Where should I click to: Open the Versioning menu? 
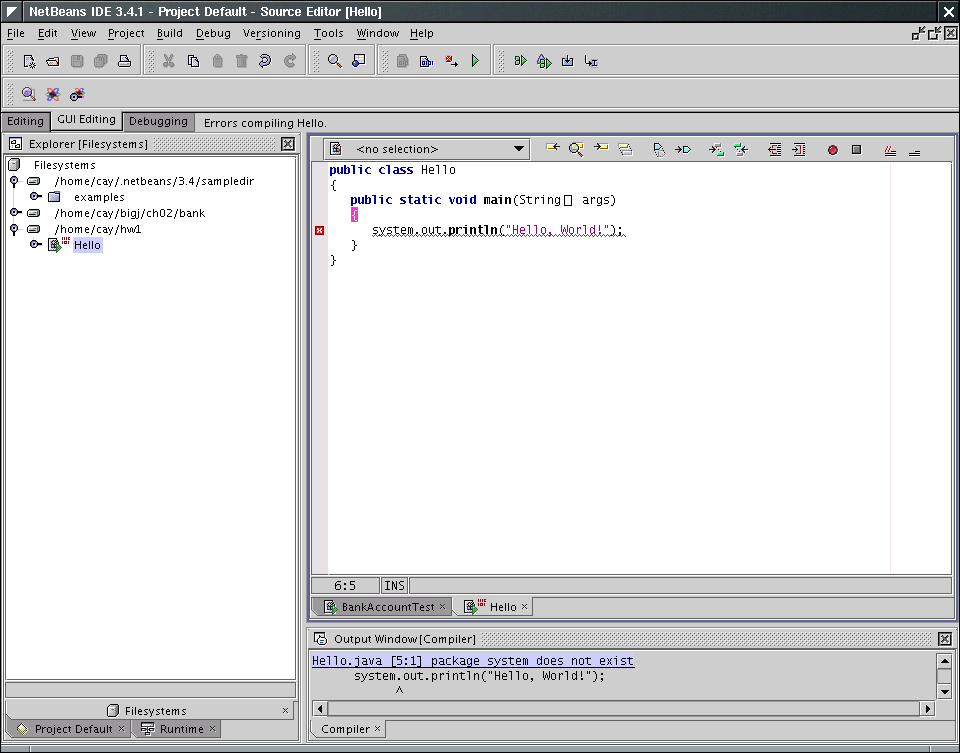pos(271,33)
